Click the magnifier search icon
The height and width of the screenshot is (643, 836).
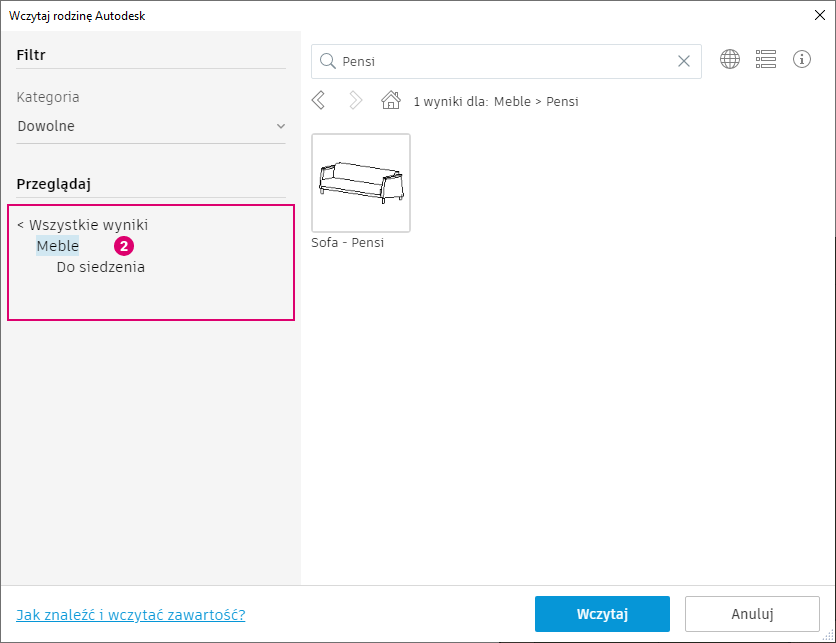326,61
